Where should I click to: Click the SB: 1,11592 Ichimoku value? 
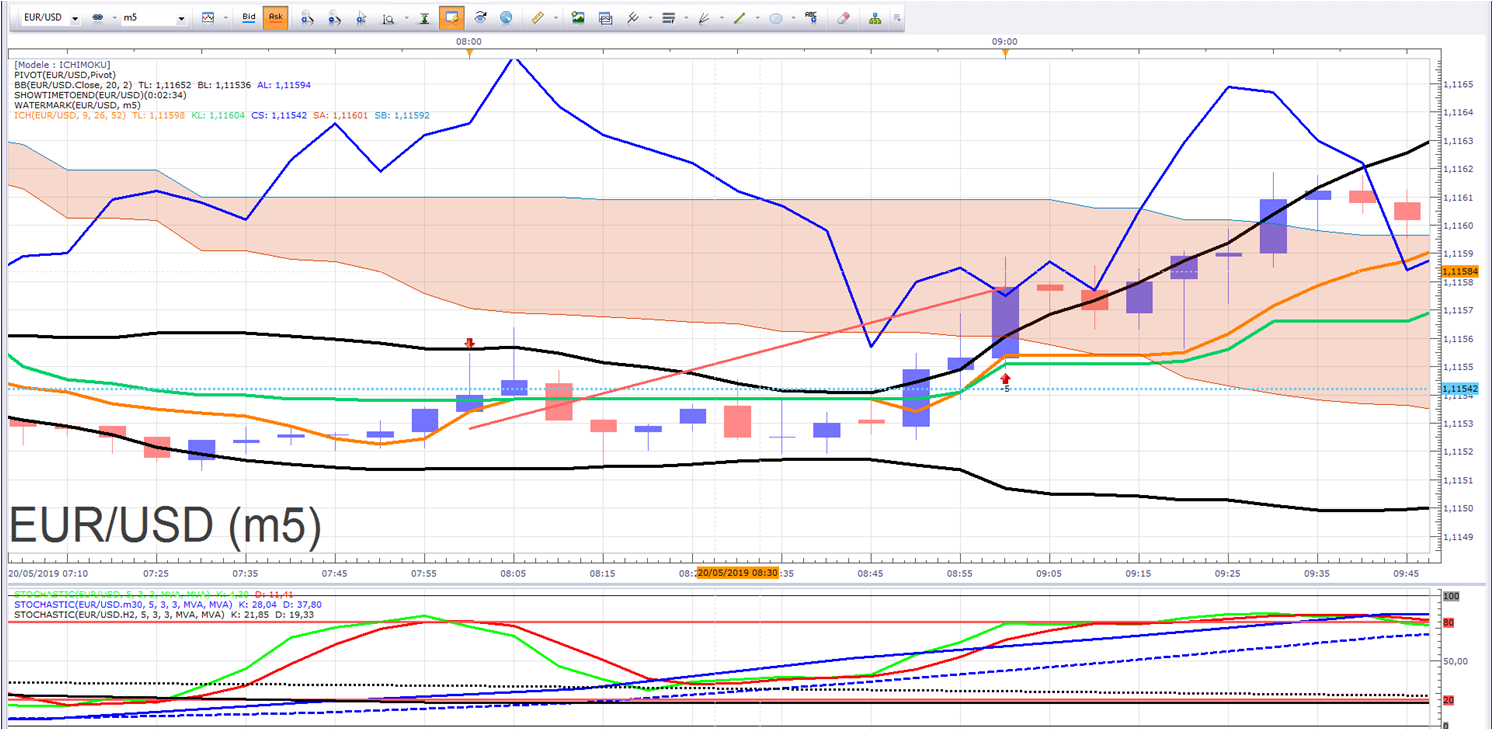[x=401, y=116]
